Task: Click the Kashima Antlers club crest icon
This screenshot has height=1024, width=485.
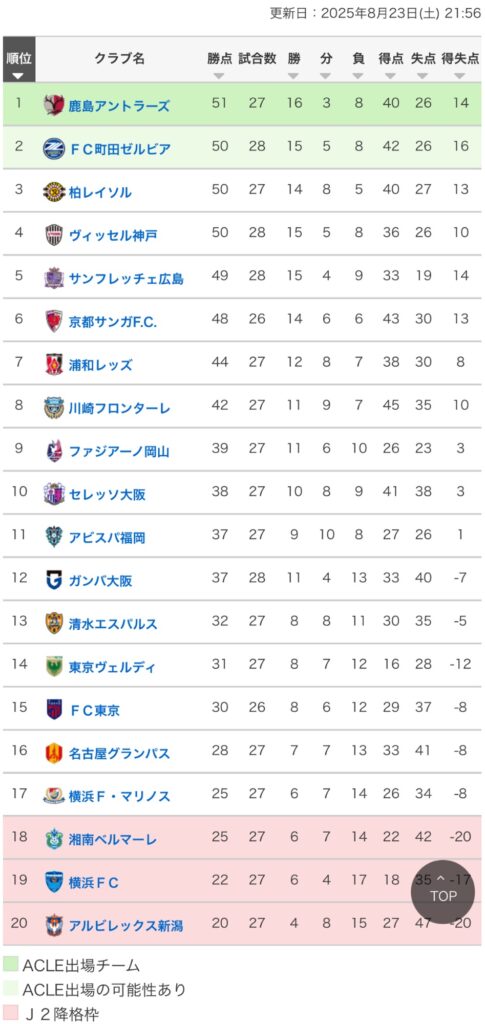Action: pyautogui.click(x=54, y=105)
